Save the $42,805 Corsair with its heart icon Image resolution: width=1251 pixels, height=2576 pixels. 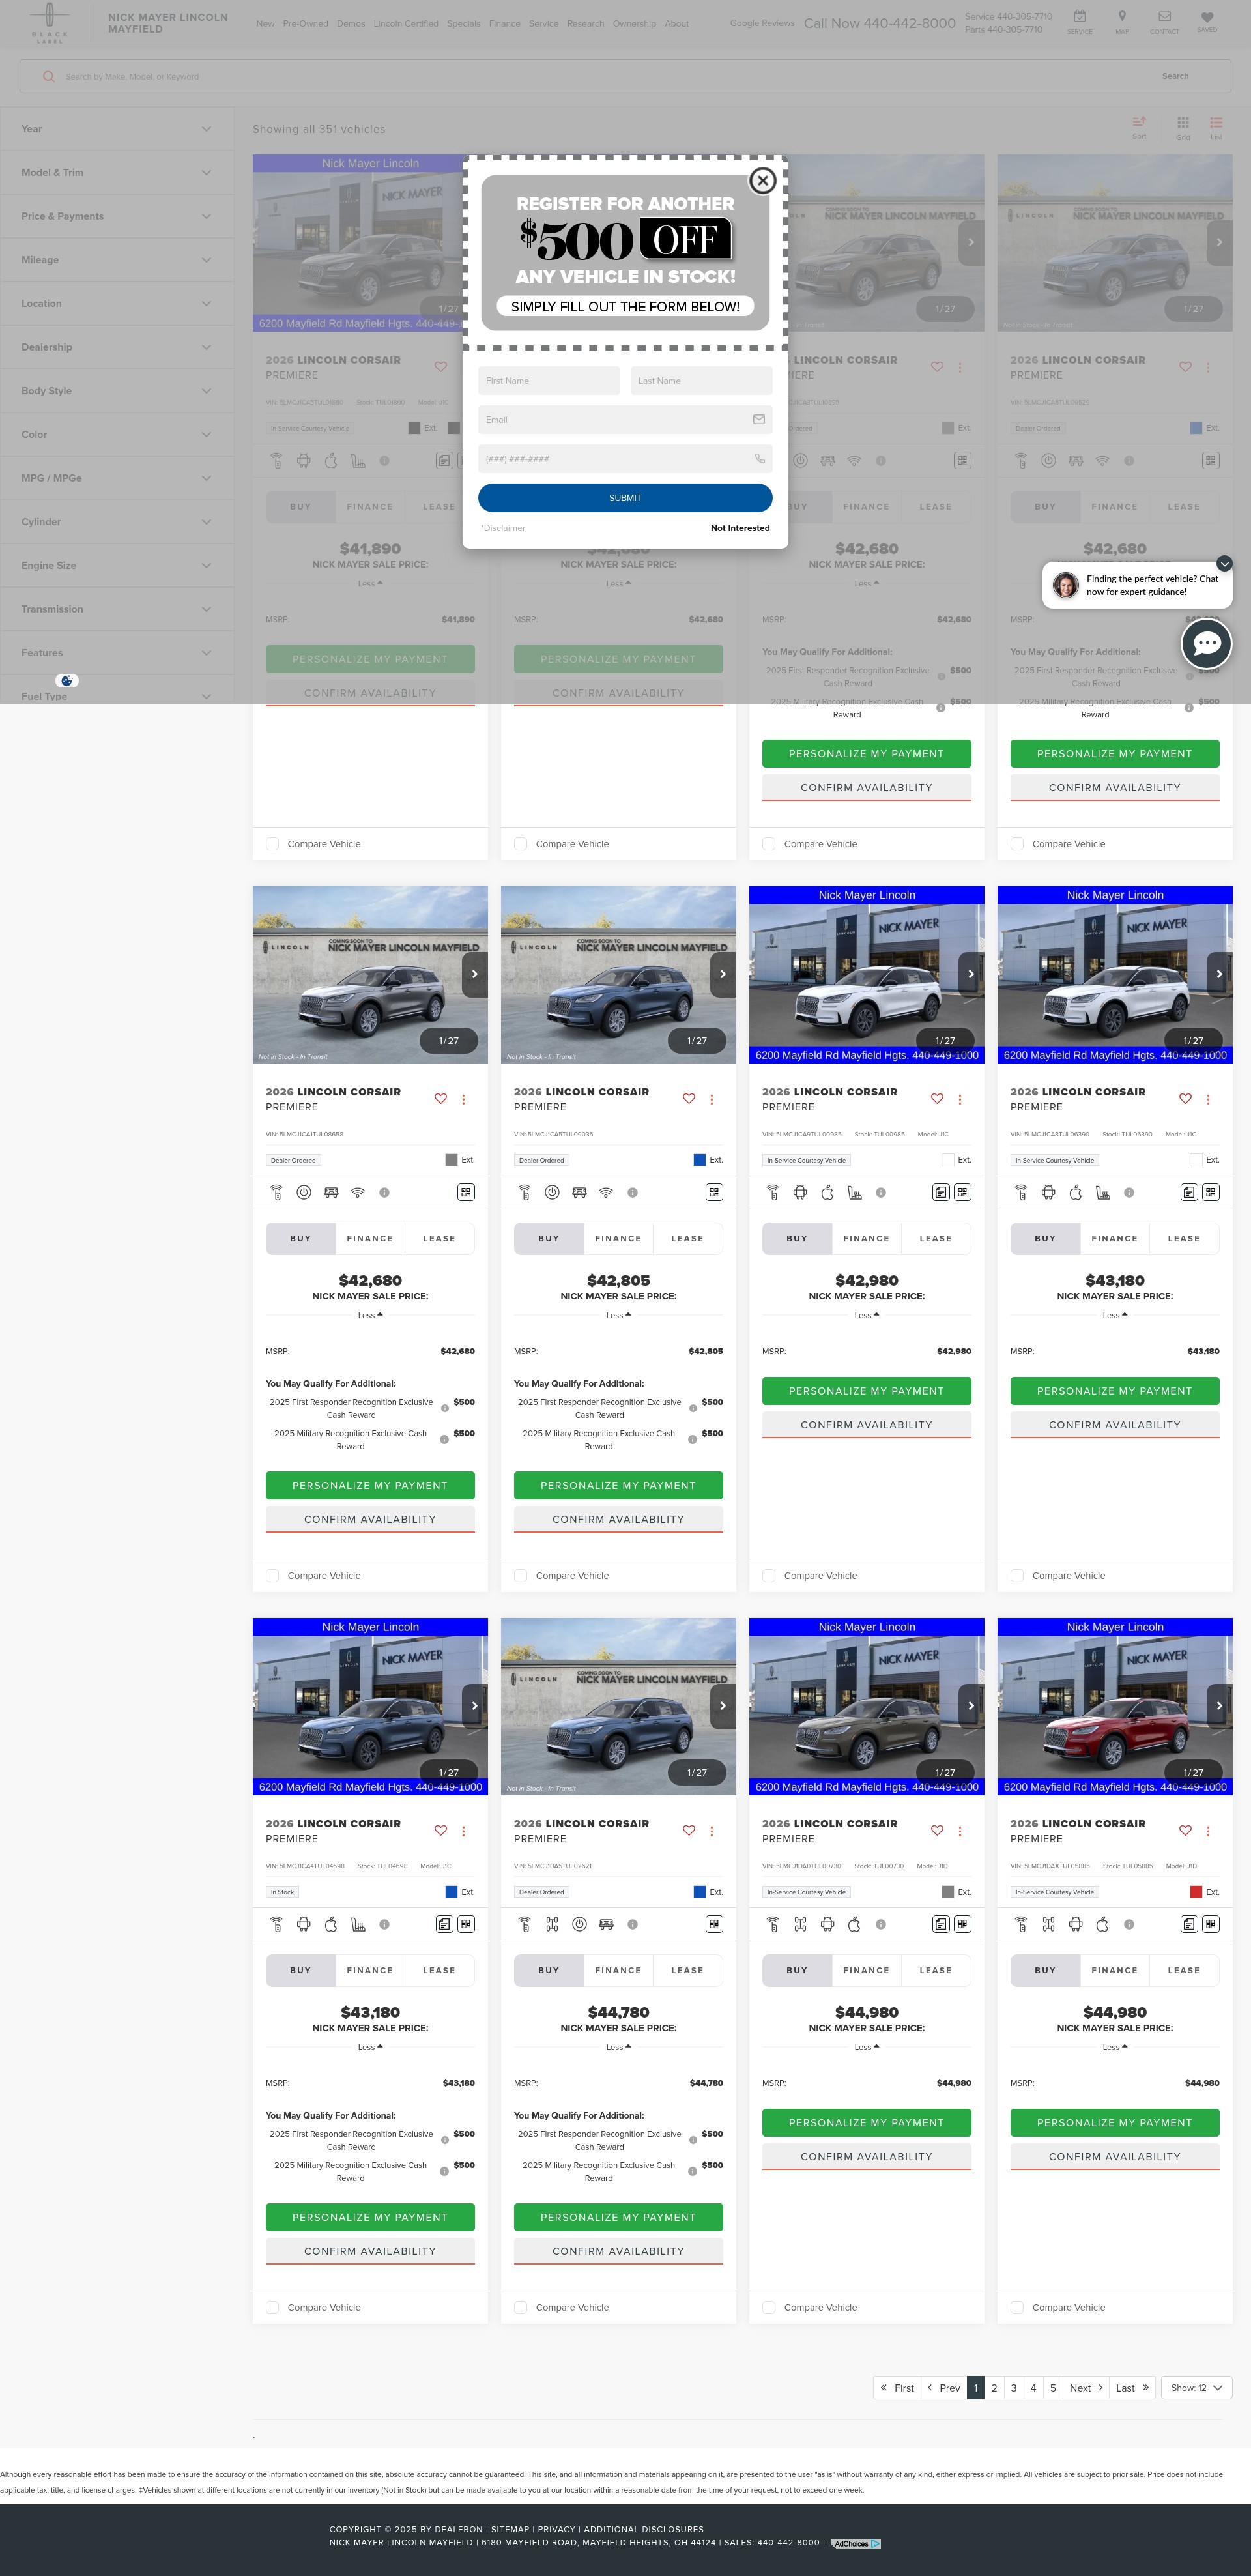[x=689, y=1099]
